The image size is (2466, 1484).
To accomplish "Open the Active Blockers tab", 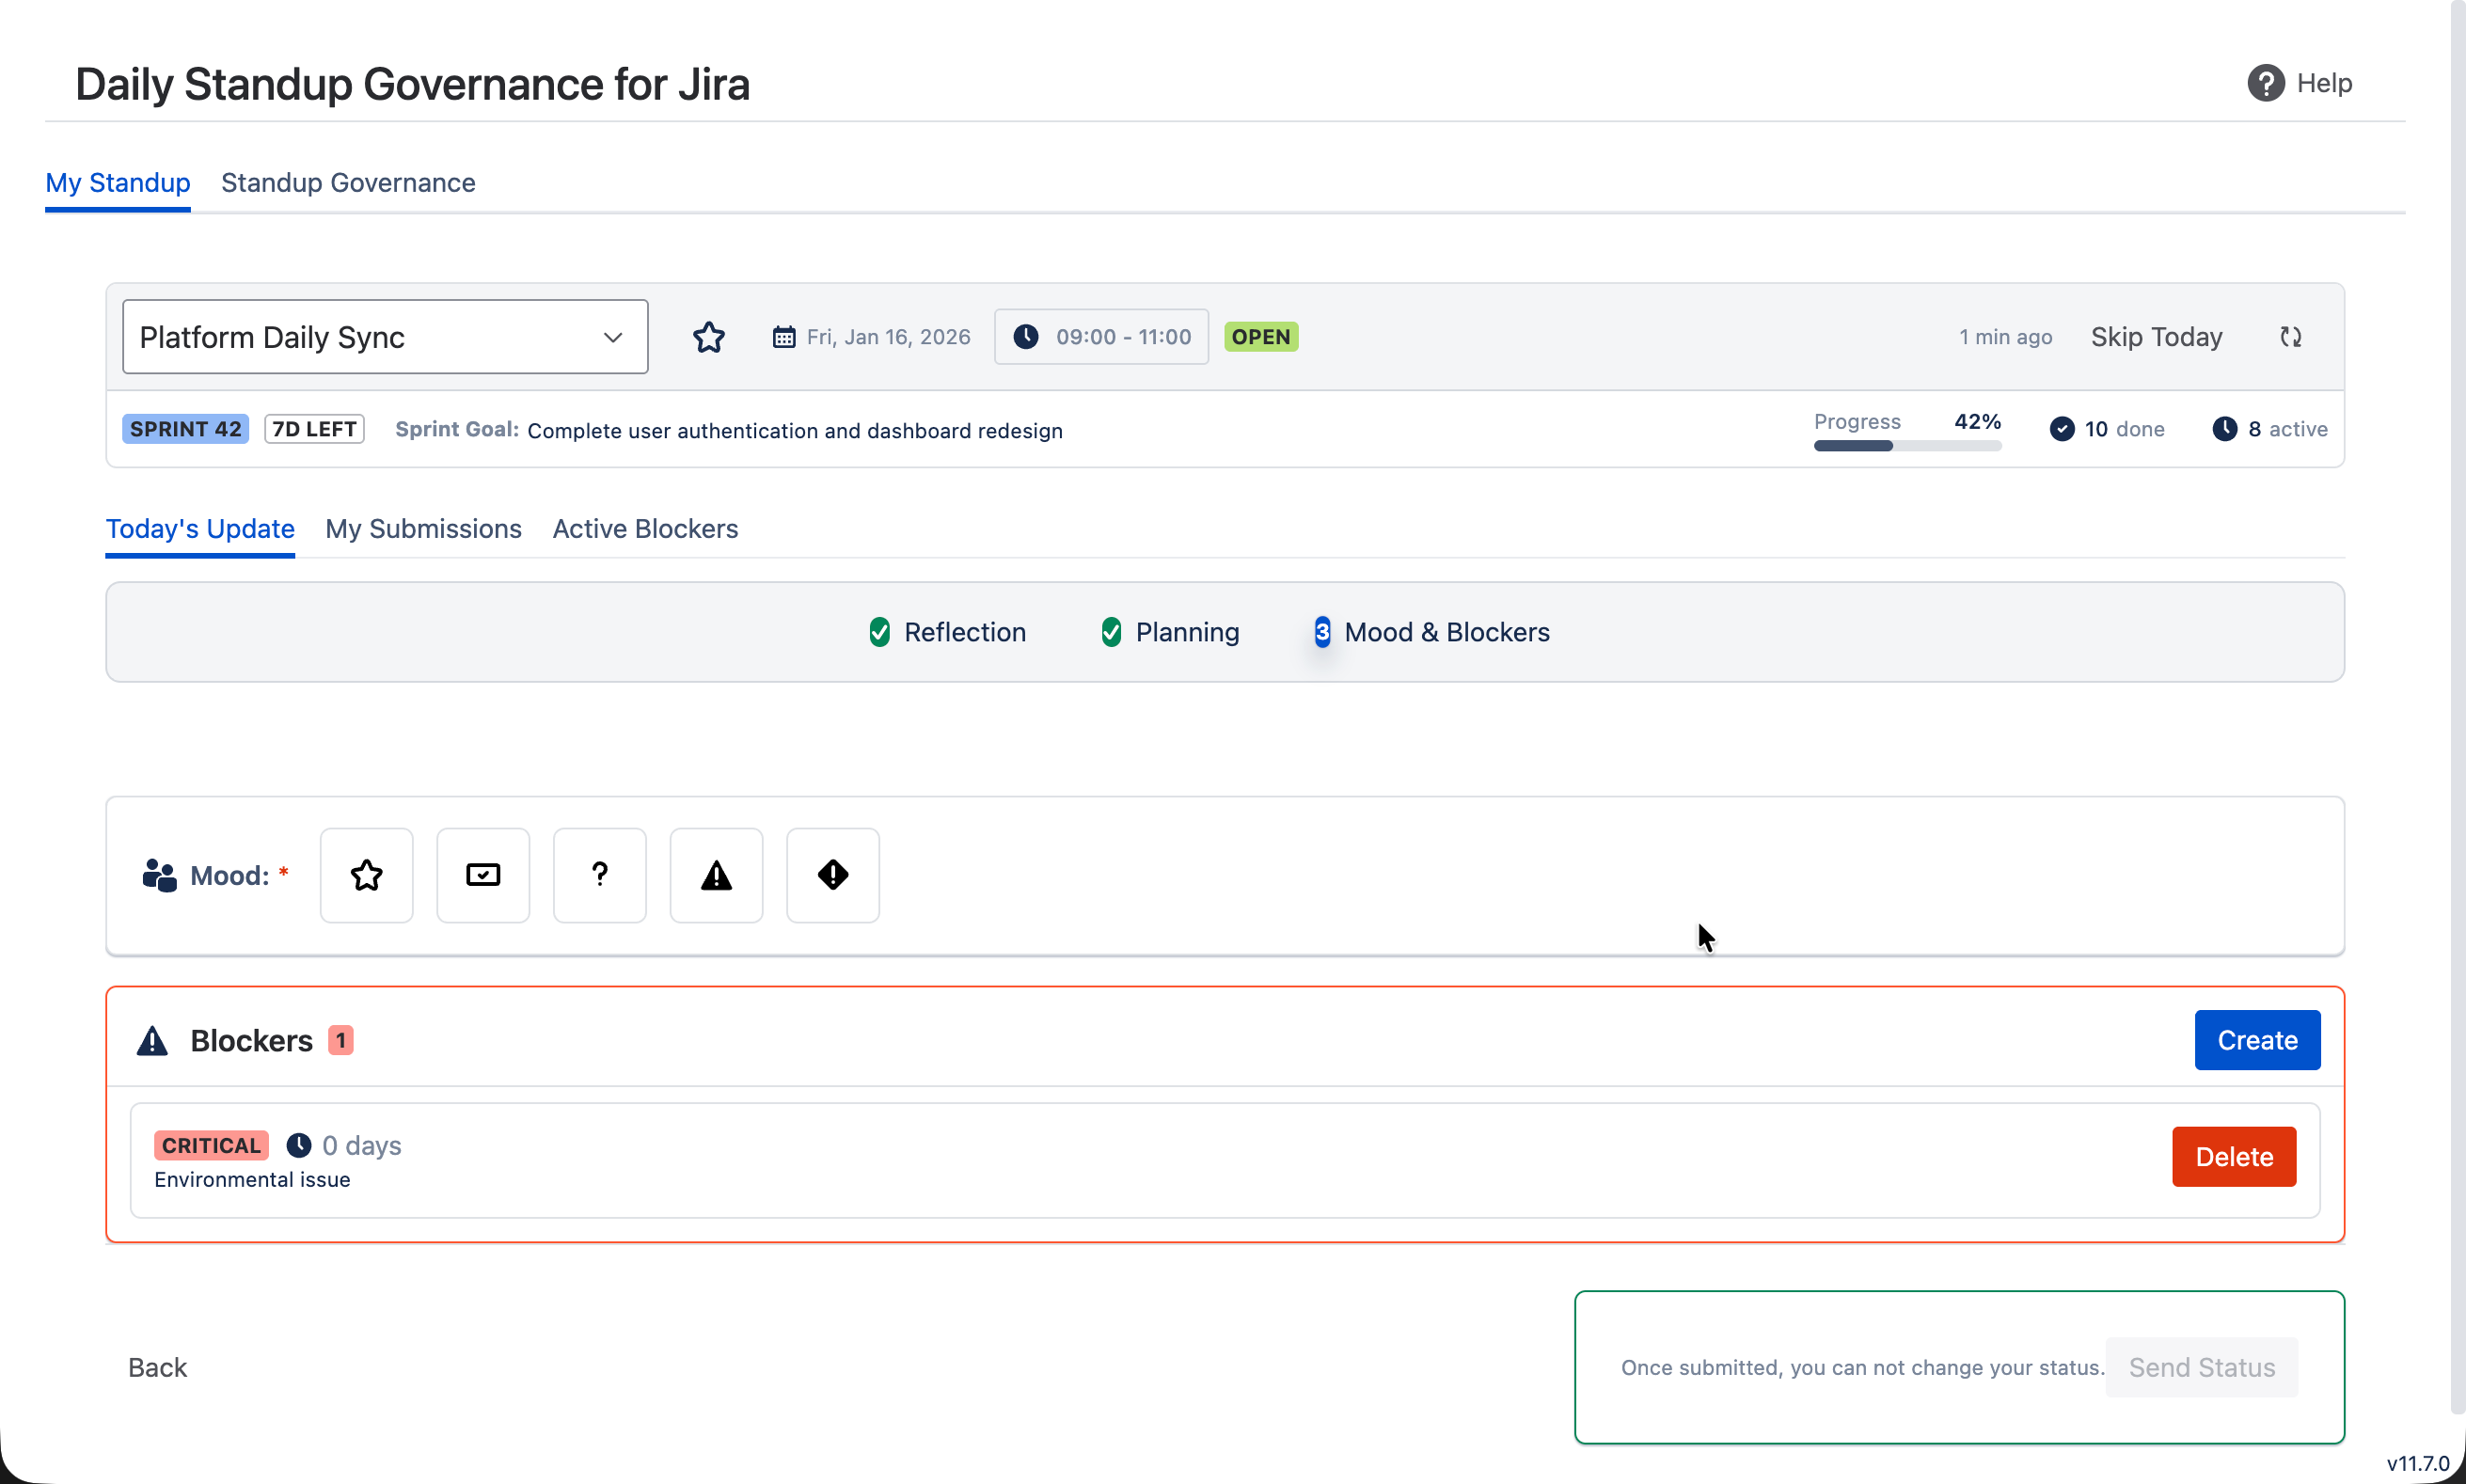I will (x=645, y=529).
